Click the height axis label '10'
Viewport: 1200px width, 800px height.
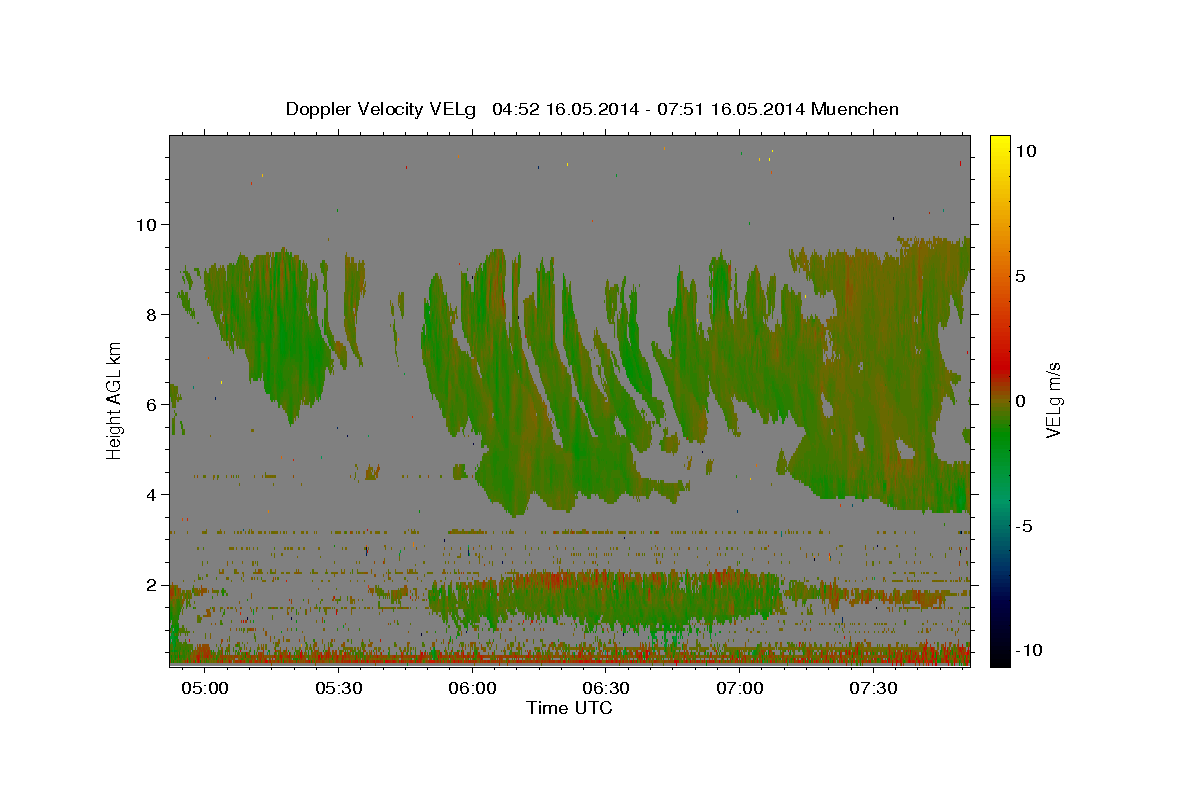[146, 224]
